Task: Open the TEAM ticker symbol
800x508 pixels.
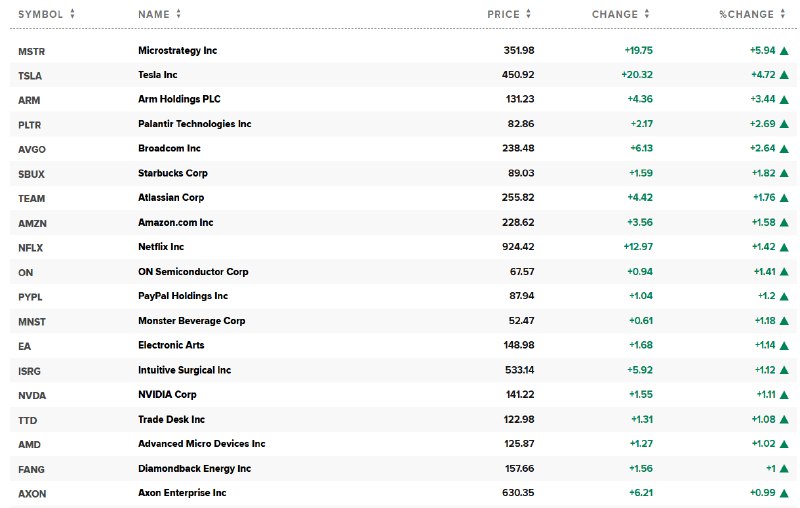Action: [32, 198]
